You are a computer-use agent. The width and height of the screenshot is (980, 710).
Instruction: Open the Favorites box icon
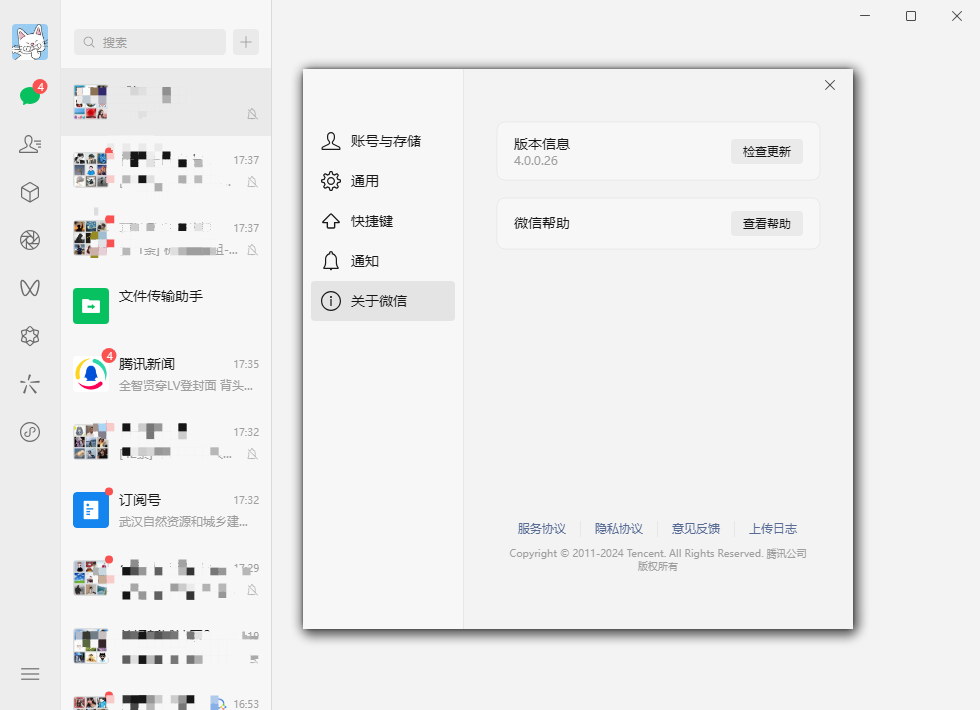(30, 191)
